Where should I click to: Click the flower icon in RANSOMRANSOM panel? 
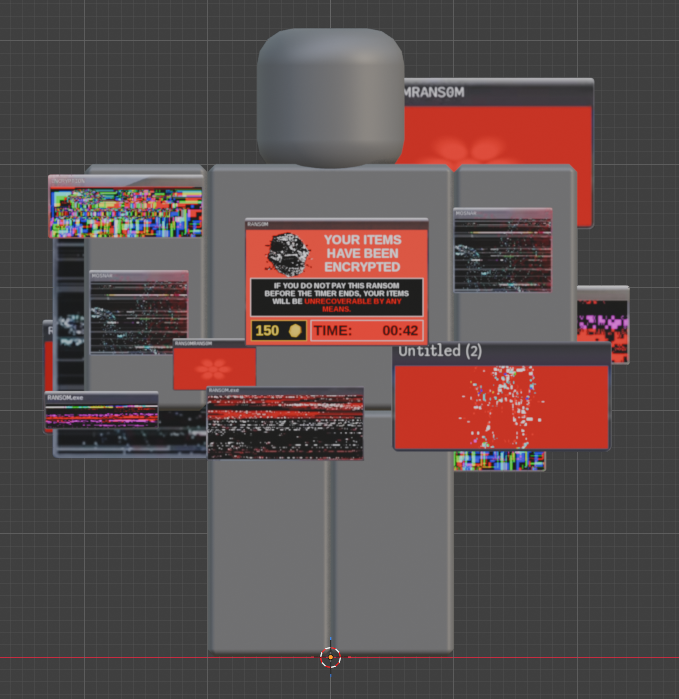click(213, 369)
